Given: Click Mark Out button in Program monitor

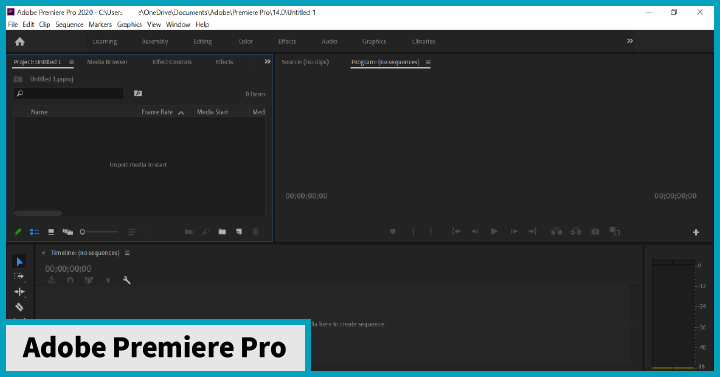Looking at the screenshot, I should tap(431, 231).
